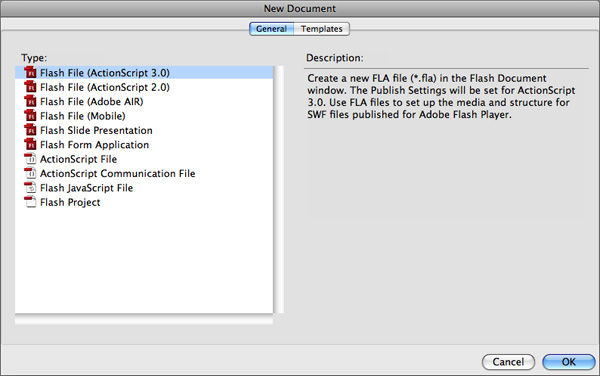
Task: Click the Flash File (Adobe AIR) icon
Action: click(x=30, y=101)
